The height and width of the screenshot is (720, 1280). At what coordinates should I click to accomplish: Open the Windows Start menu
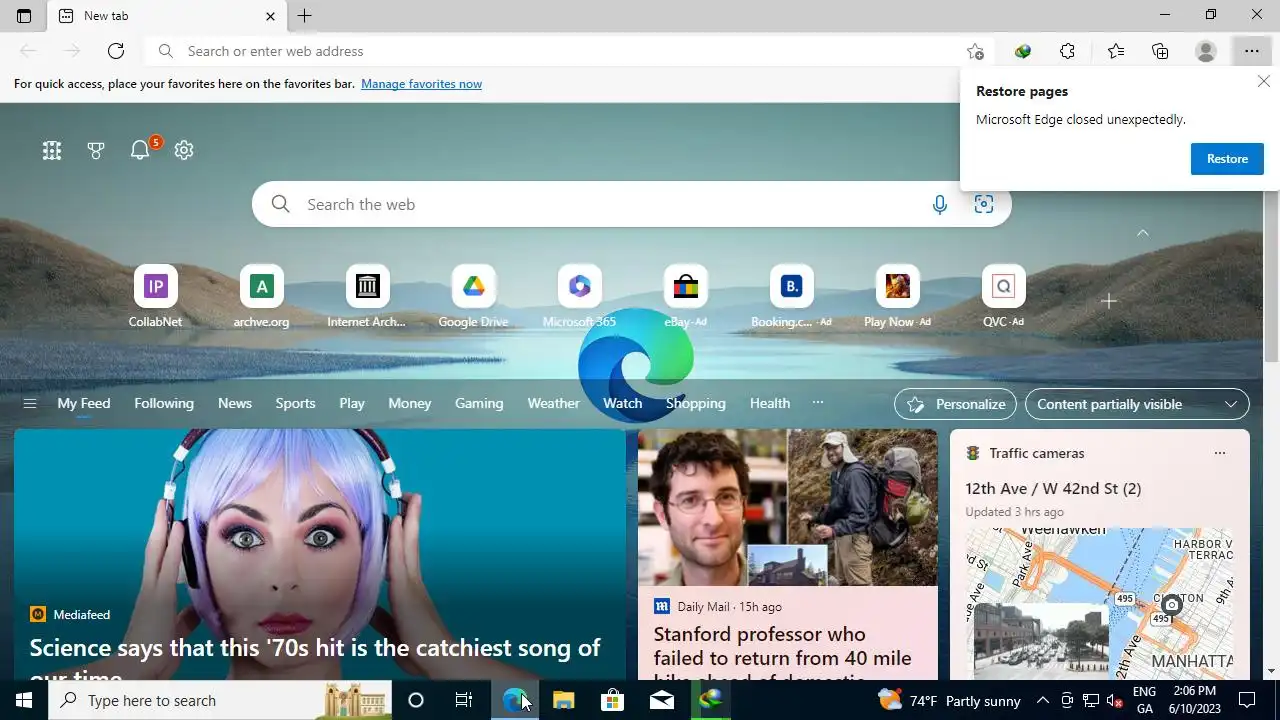pyautogui.click(x=24, y=700)
